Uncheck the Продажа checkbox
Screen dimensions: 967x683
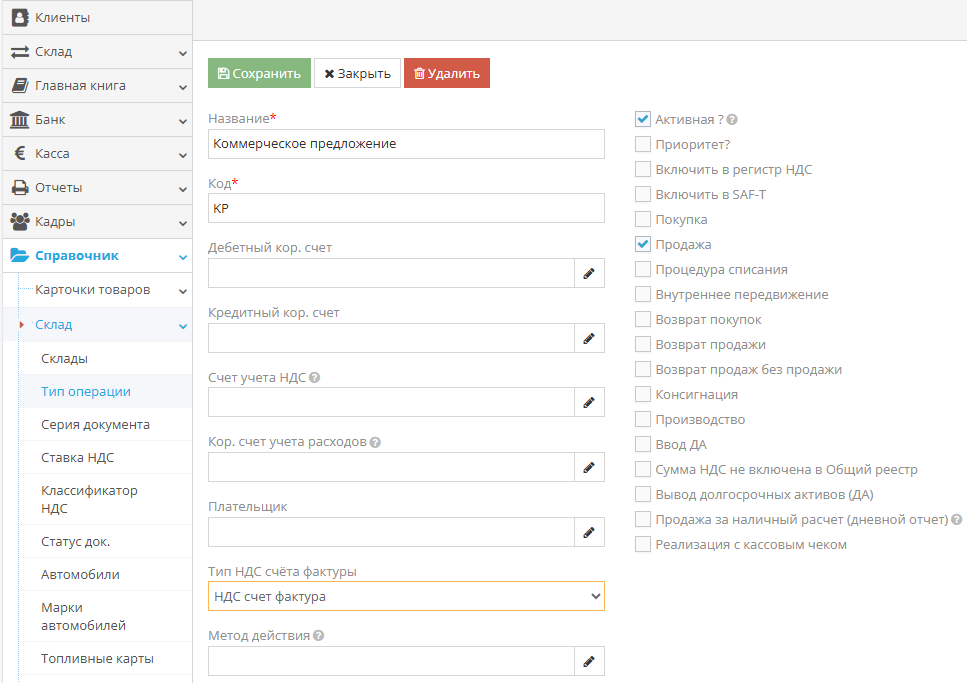(x=643, y=244)
